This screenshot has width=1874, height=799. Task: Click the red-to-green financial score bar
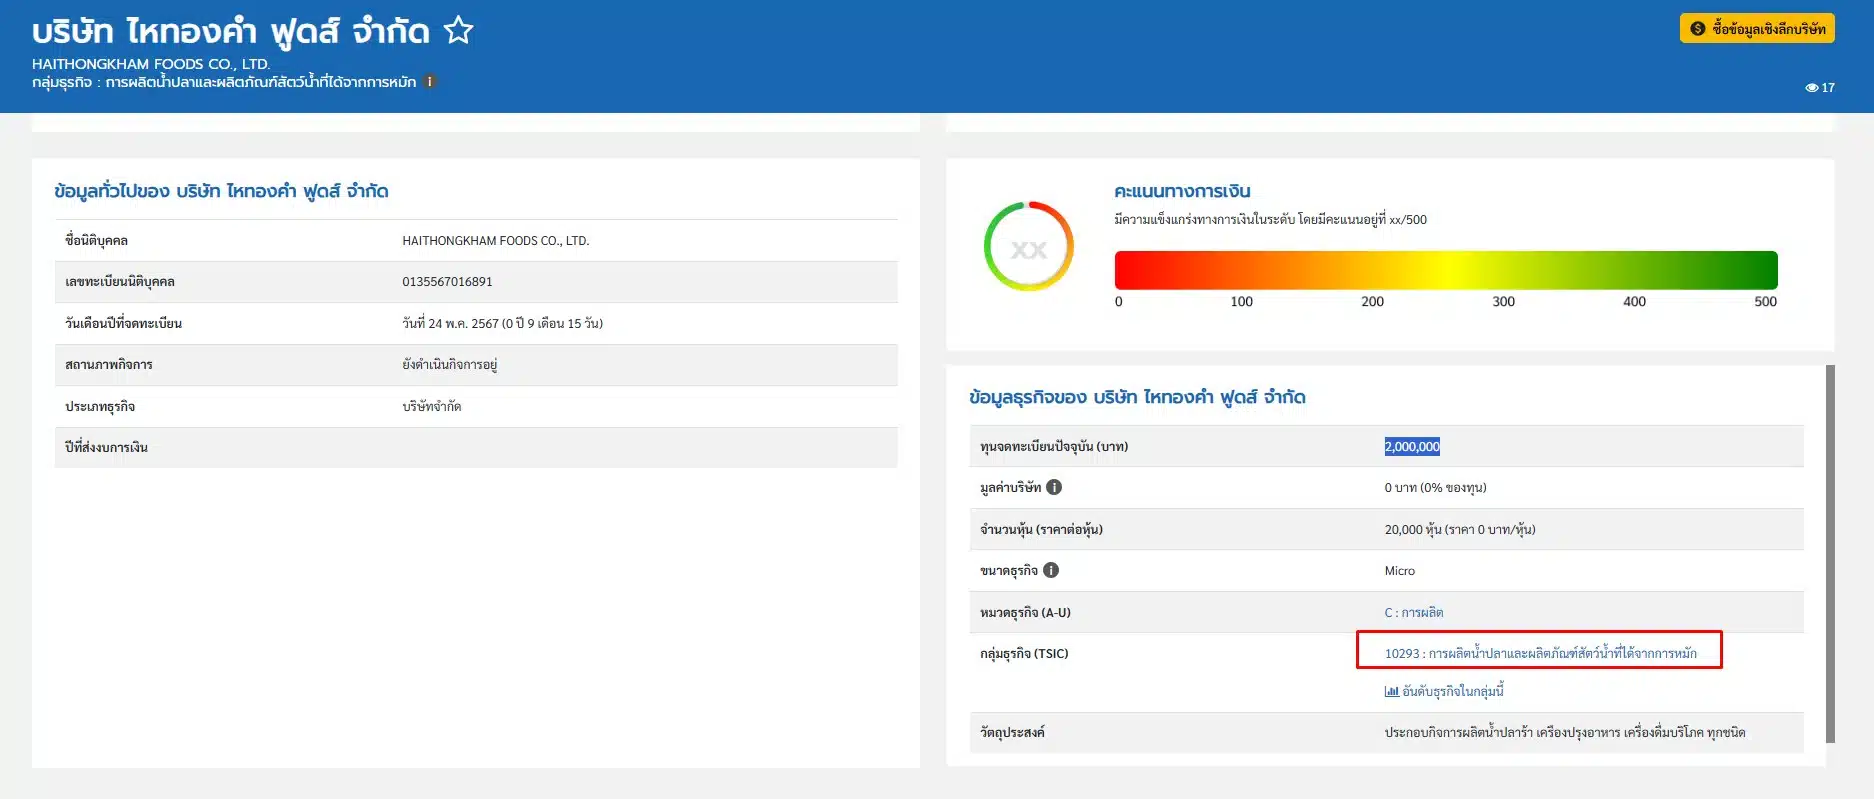tap(1445, 270)
